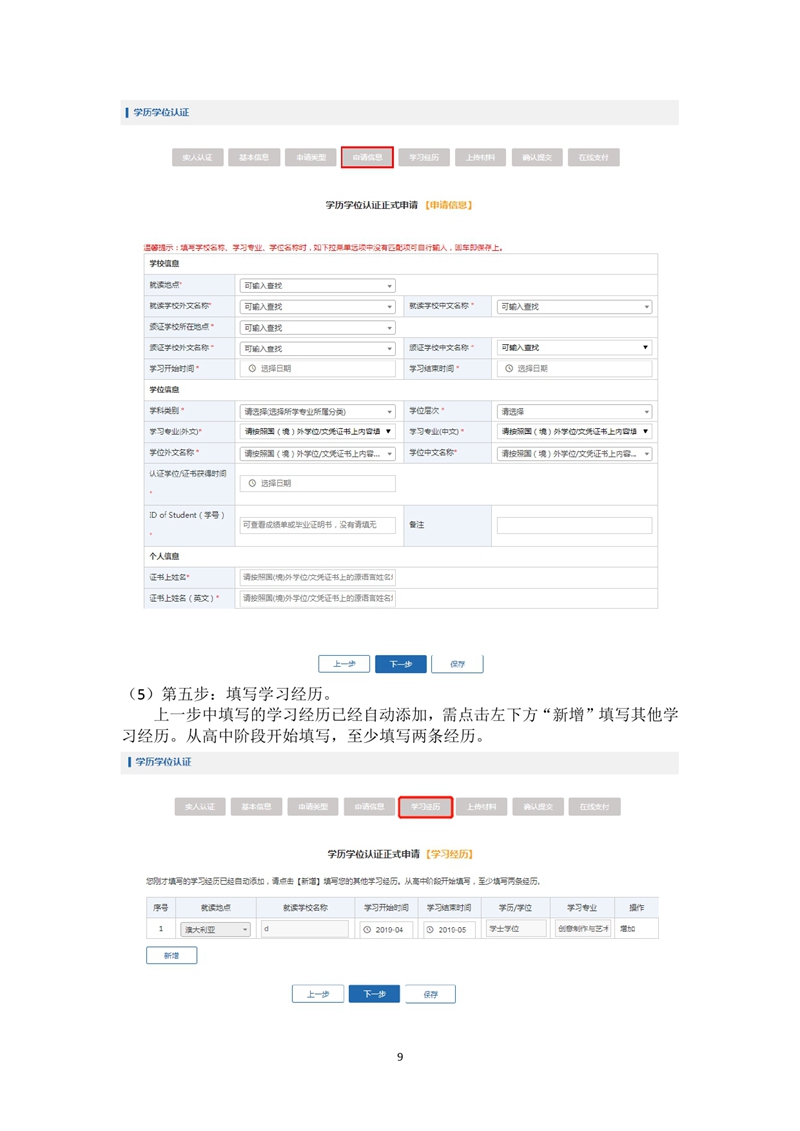This screenshot has width=800, height=1131.
Task: Click the calendar icon for 认证学位/证书获得时间
Action: (250, 484)
